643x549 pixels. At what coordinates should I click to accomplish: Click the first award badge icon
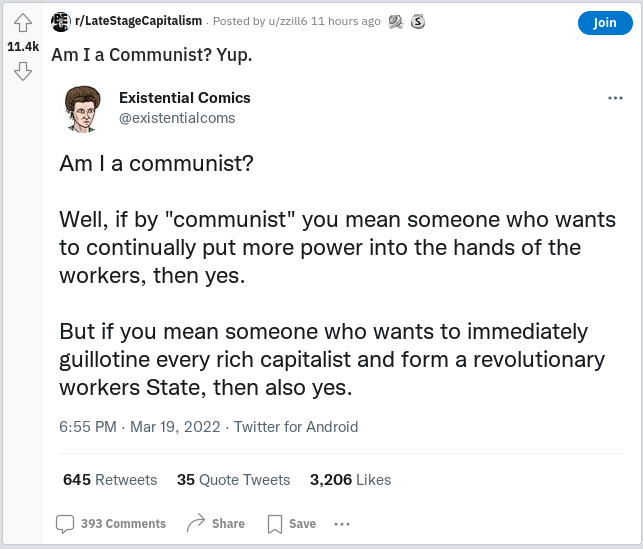pyautogui.click(x=397, y=21)
